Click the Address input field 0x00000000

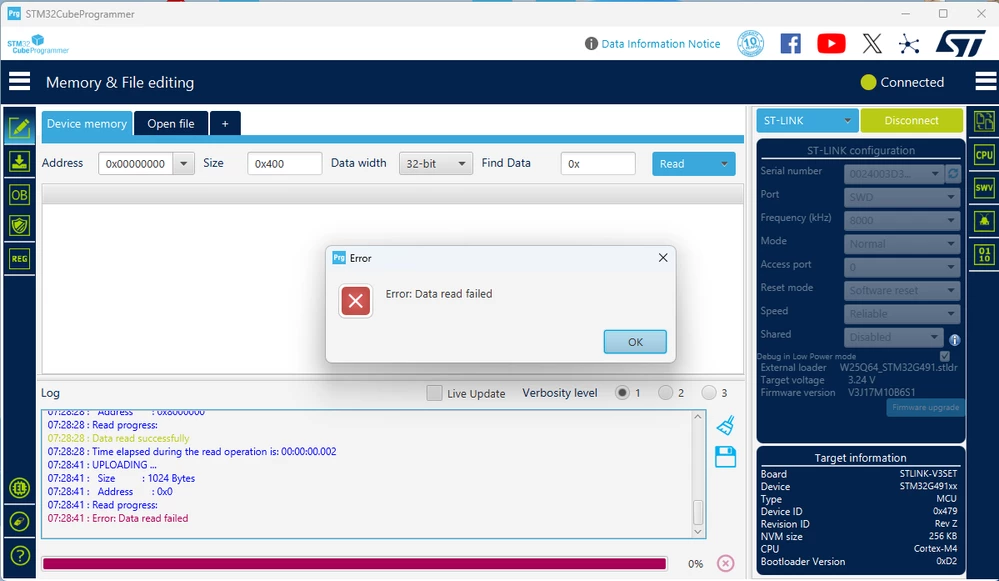pos(136,164)
